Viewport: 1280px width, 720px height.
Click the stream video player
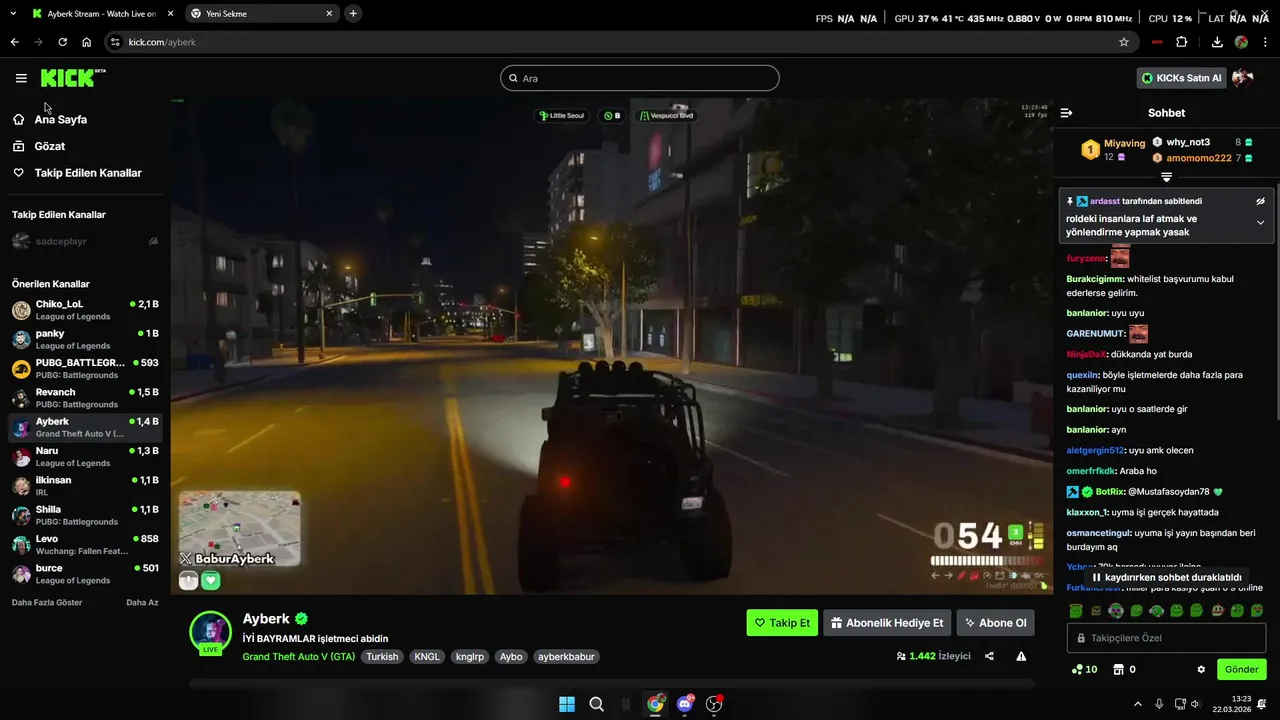610,345
